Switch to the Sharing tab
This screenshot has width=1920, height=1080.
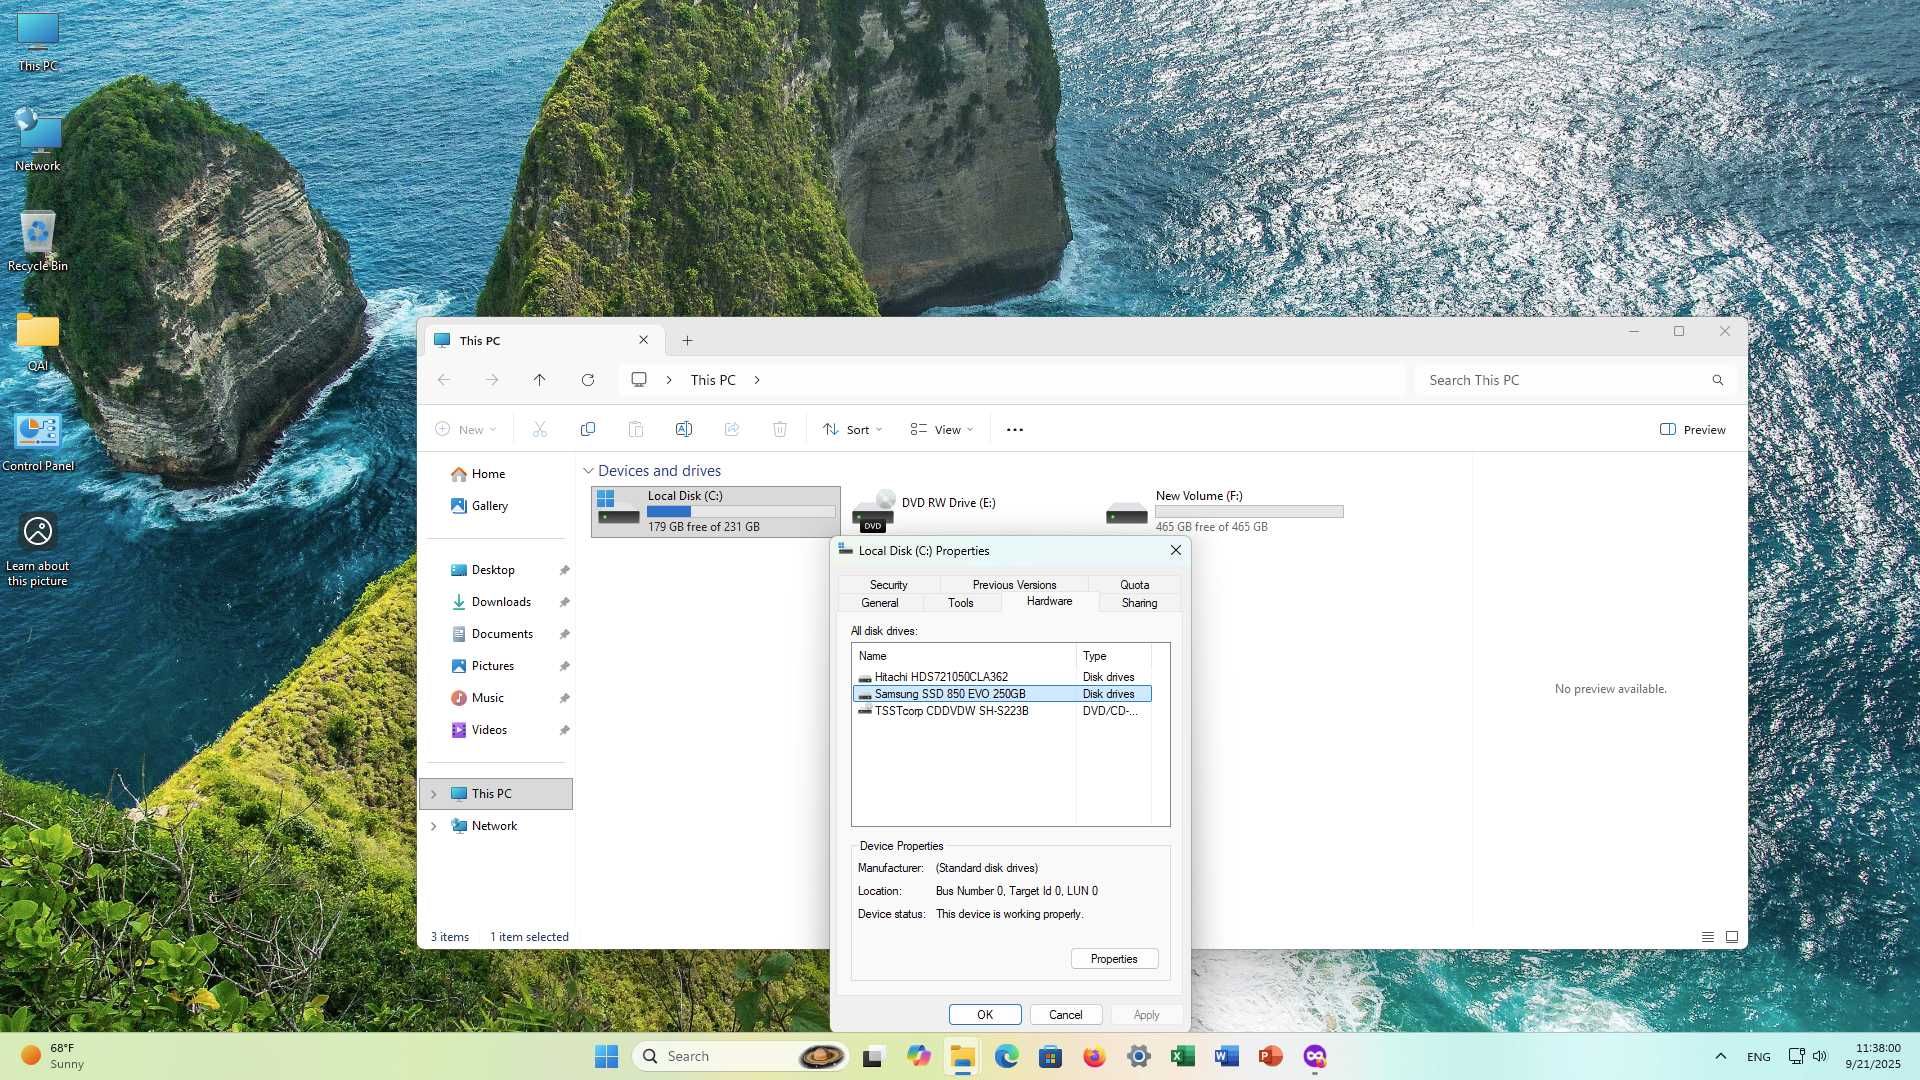coord(1139,603)
